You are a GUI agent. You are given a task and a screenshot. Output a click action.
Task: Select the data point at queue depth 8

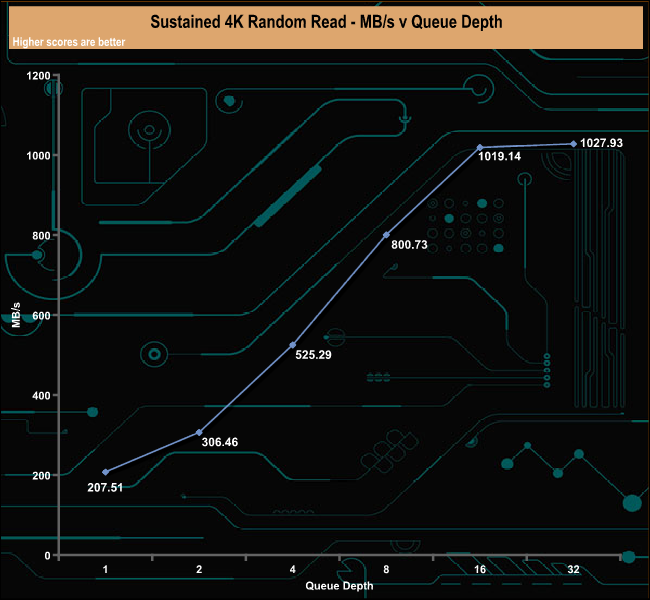click(386, 235)
